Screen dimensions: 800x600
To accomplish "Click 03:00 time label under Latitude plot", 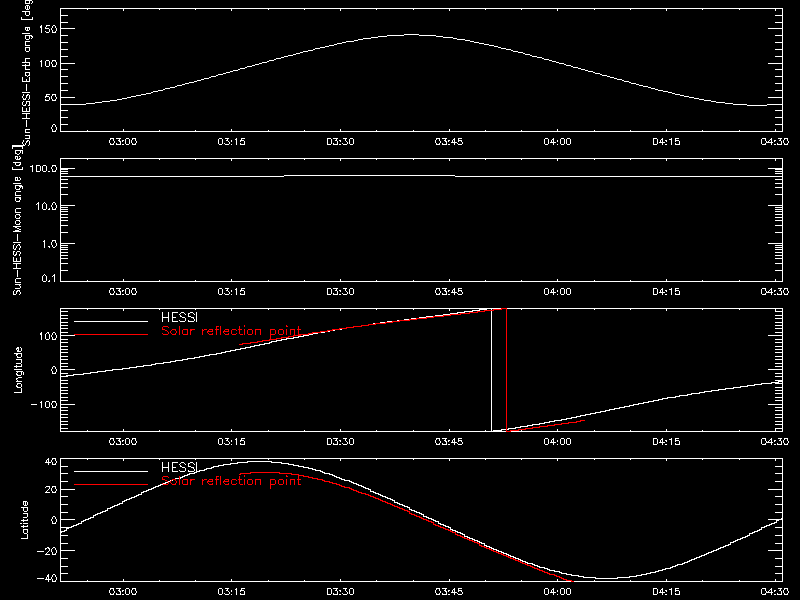I will click(x=123, y=591).
